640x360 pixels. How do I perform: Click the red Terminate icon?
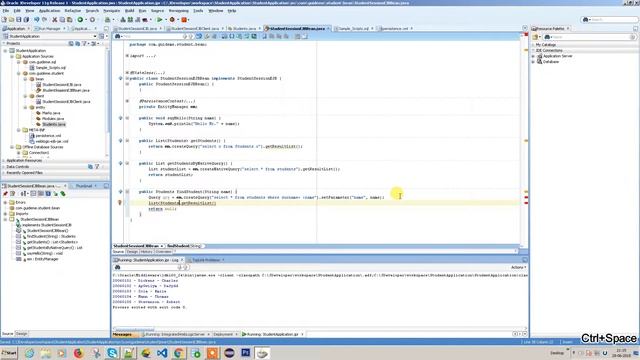[x=184, y=20]
